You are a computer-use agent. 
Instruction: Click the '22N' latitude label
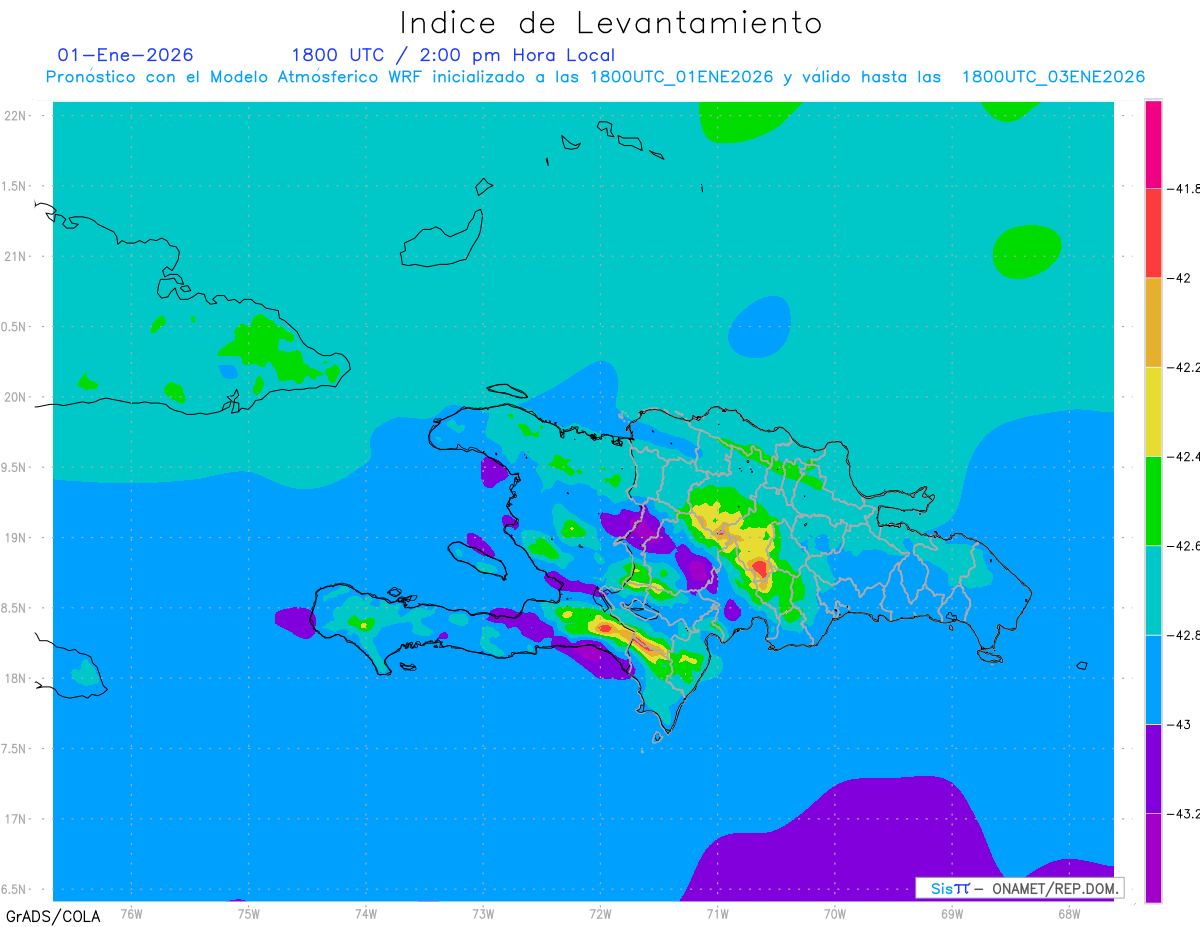pos(16,116)
